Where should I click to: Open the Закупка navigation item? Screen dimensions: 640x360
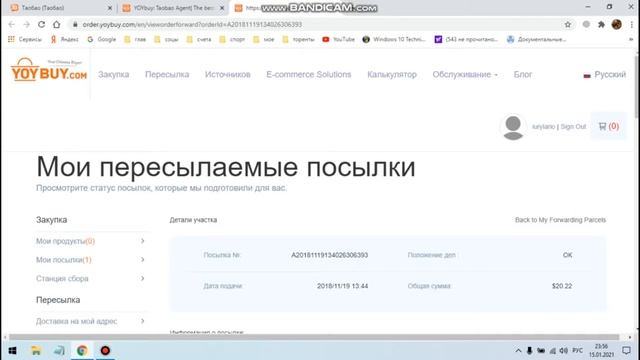tap(113, 75)
